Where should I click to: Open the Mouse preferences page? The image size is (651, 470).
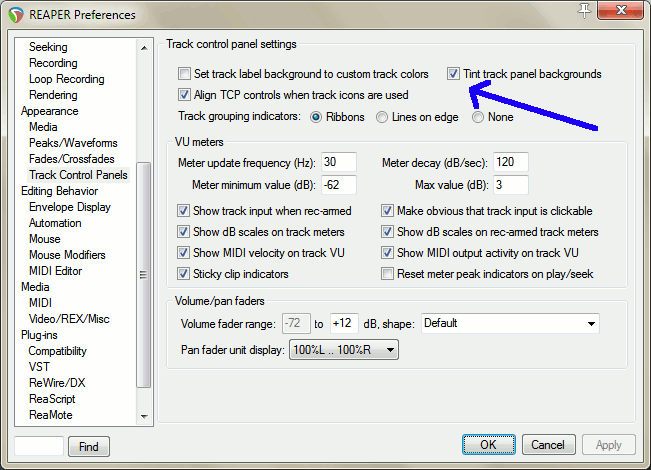[45, 239]
